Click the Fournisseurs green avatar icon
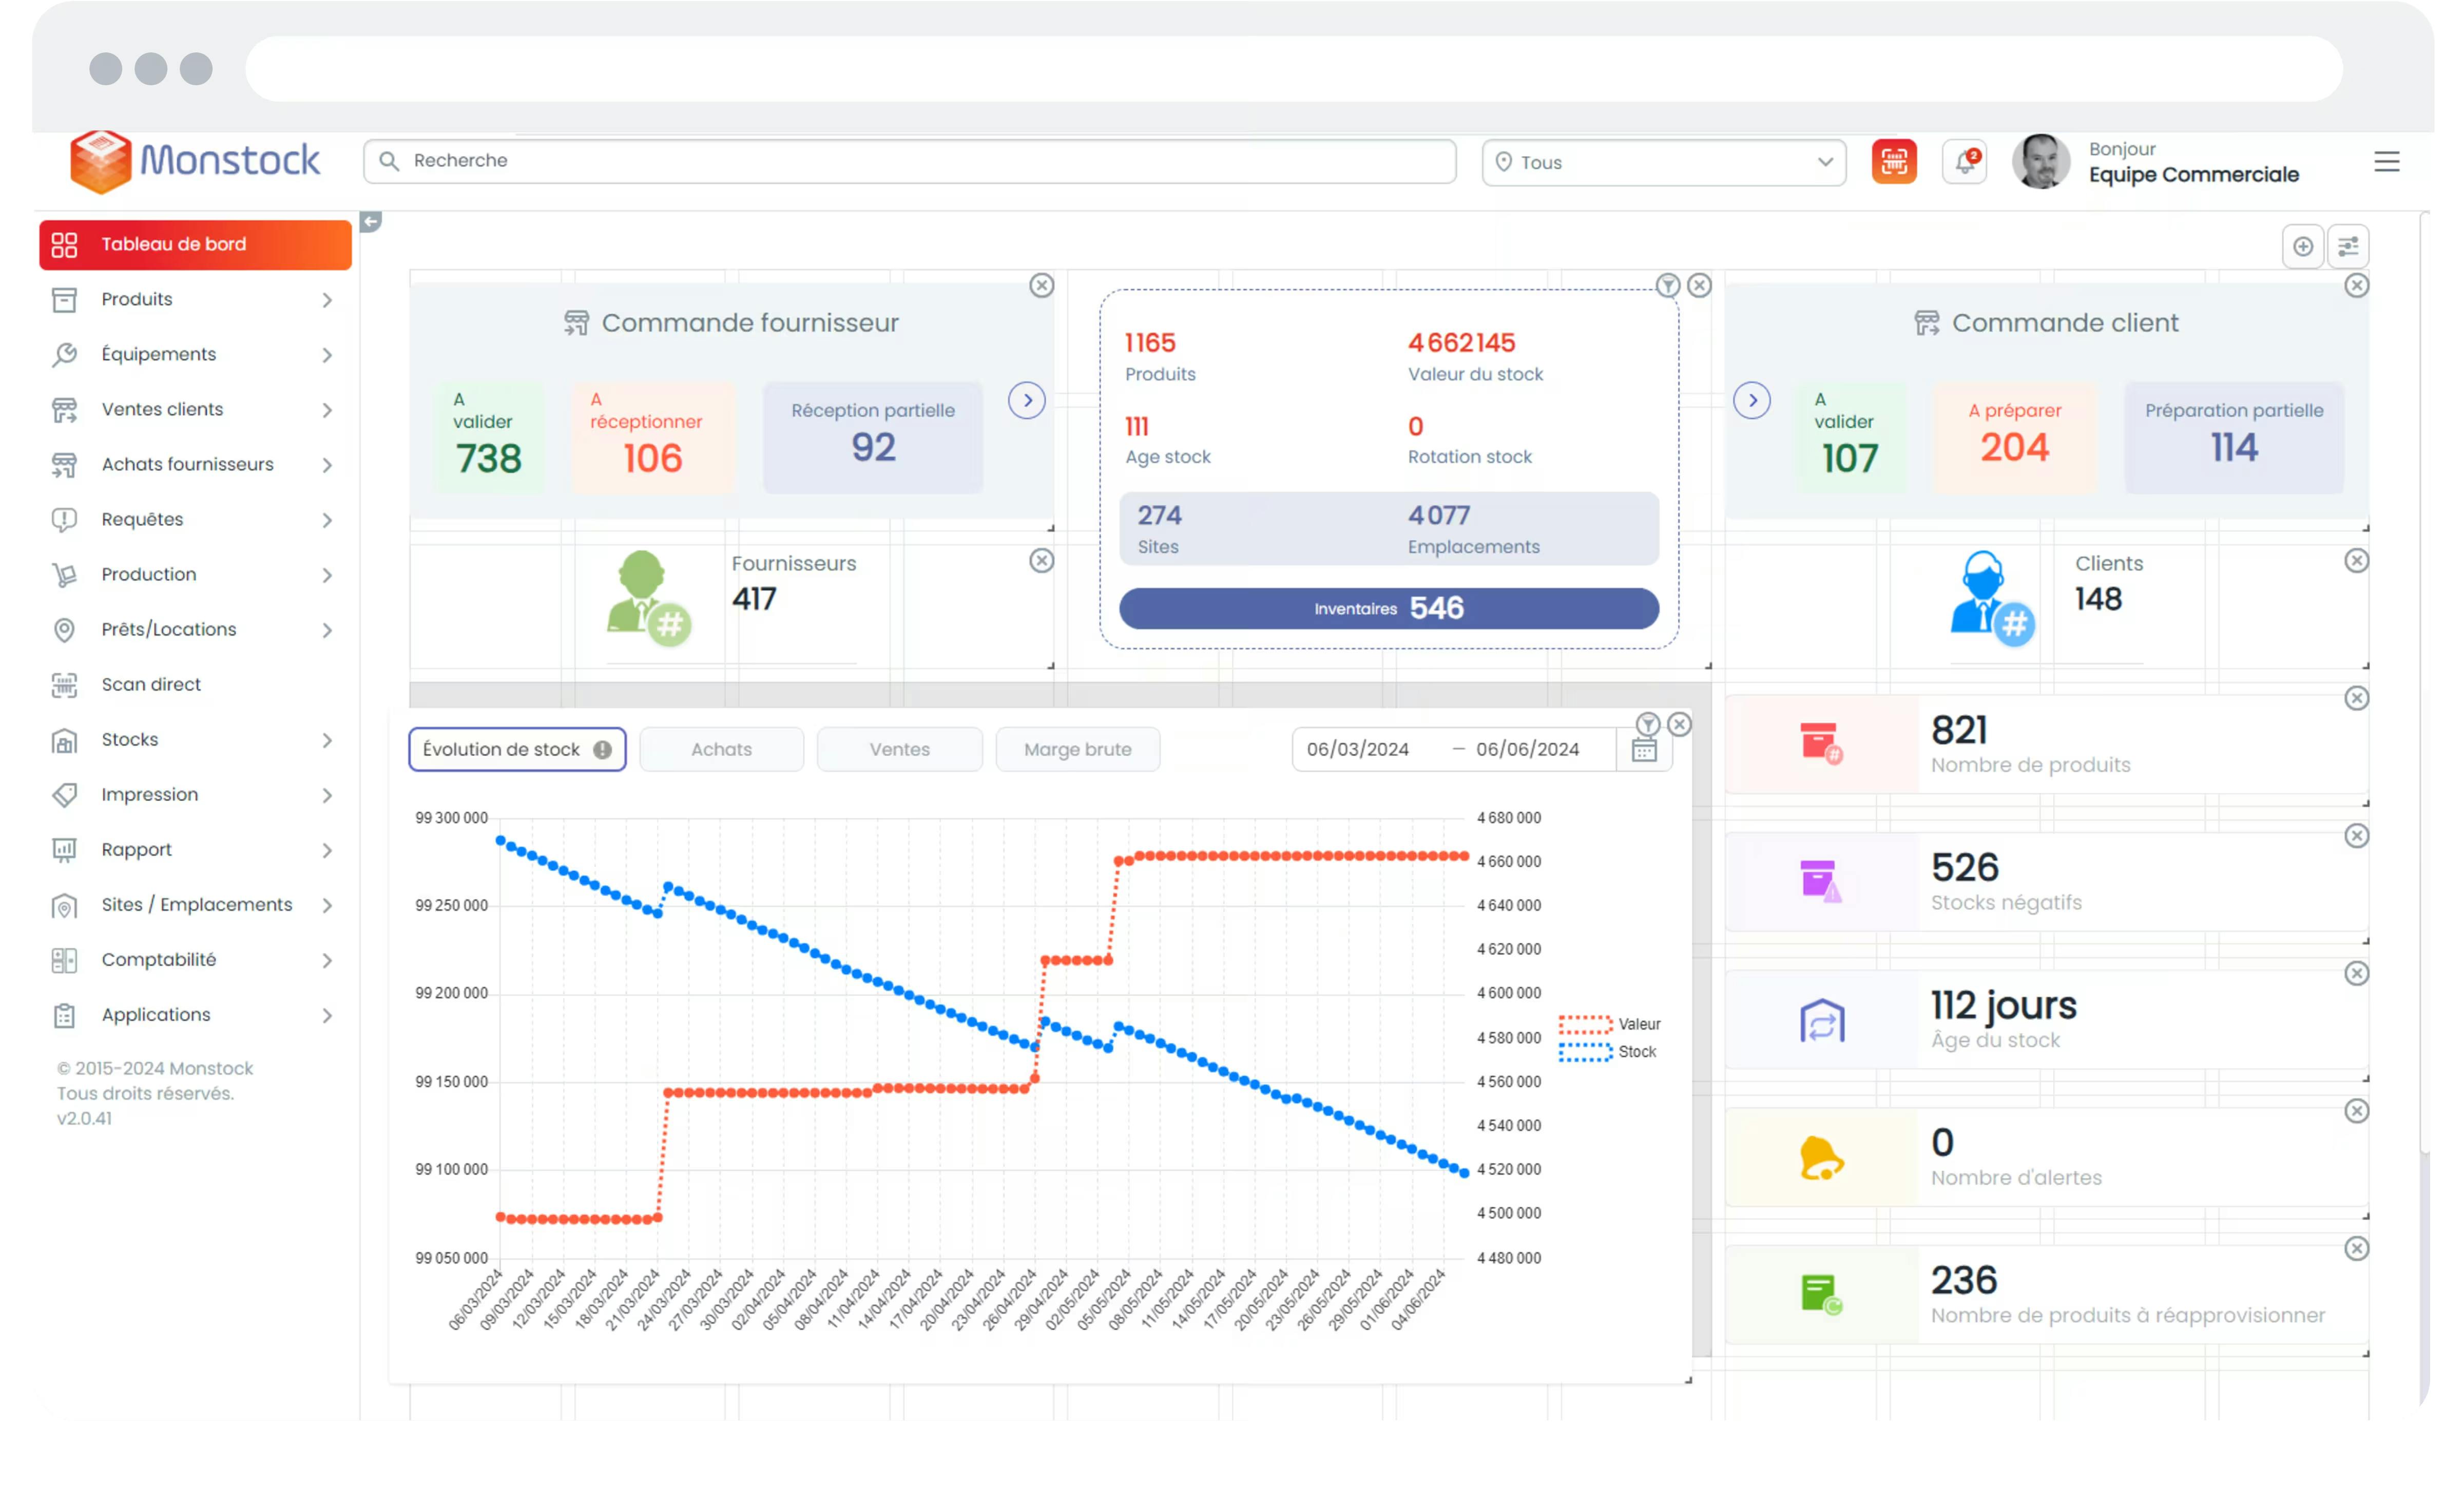Screen dimensions: 2464x1485 coord(648,598)
